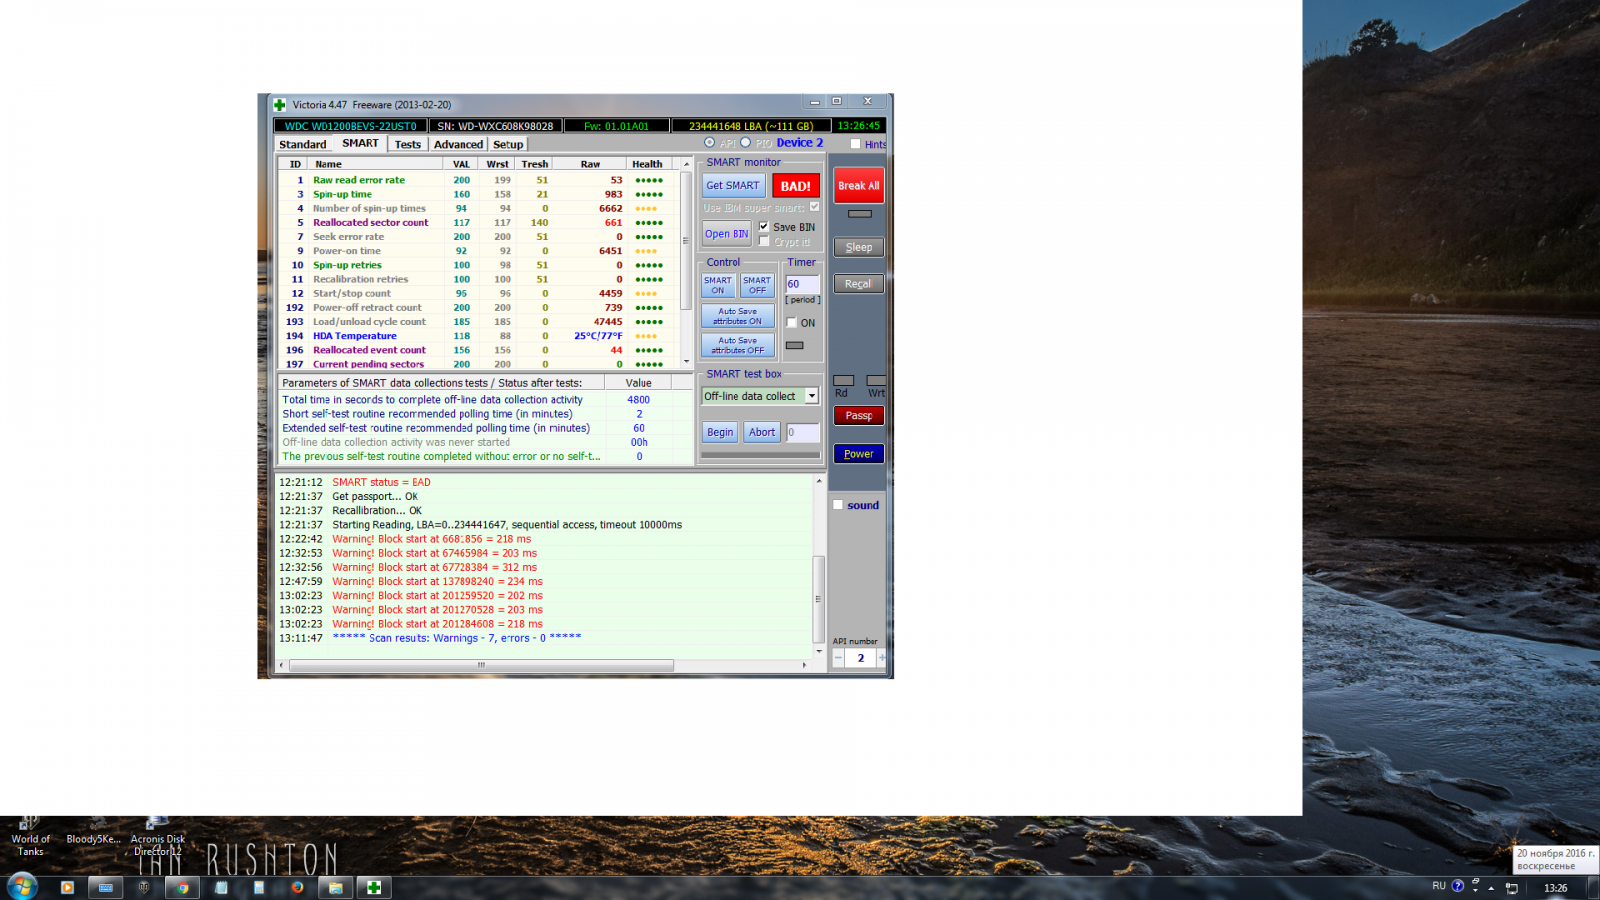This screenshot has height=900, width=1600.
Task: Click the Windows Start orb
Action: click(22, 886)
